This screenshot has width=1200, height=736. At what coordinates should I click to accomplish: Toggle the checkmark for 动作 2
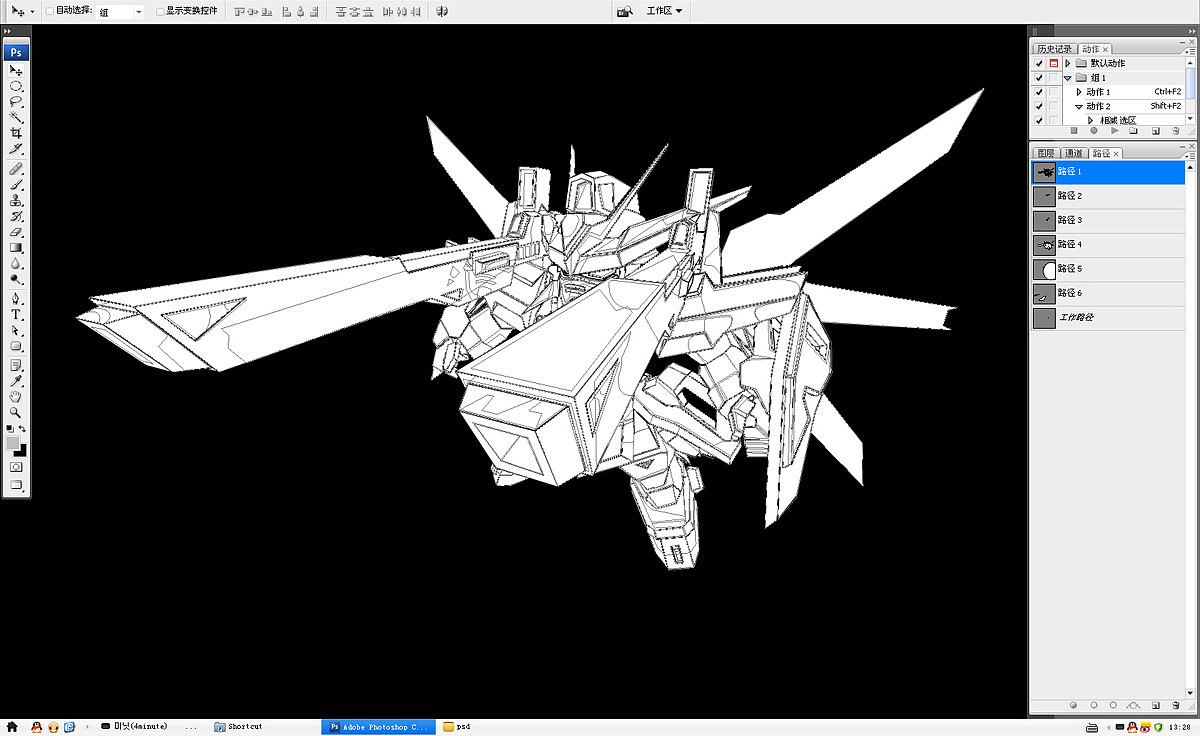tap(1040, 106)
